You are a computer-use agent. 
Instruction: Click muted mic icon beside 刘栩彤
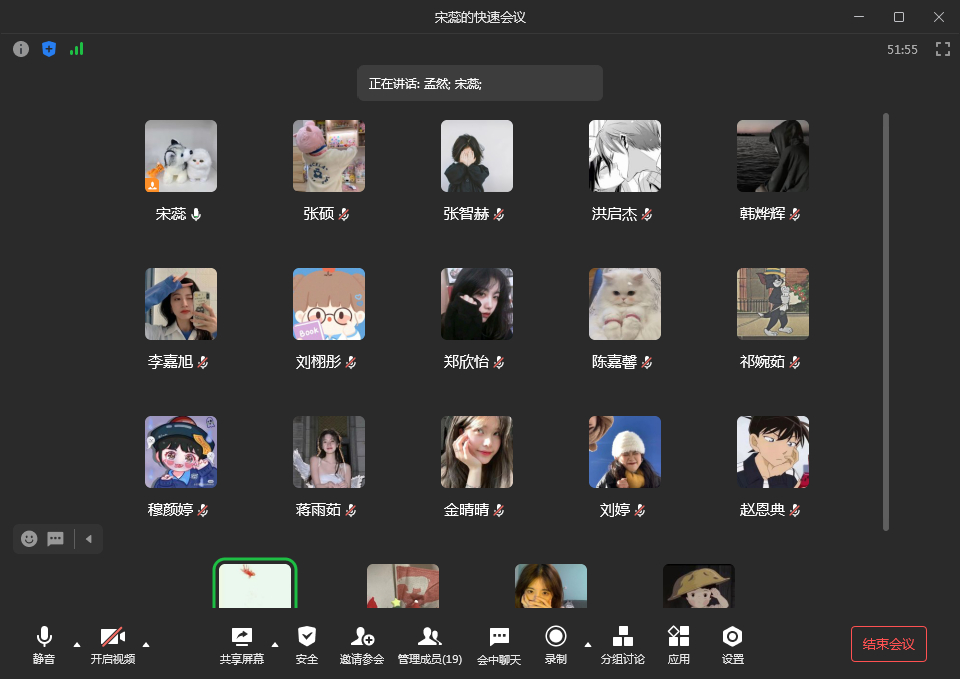(351, 362)
